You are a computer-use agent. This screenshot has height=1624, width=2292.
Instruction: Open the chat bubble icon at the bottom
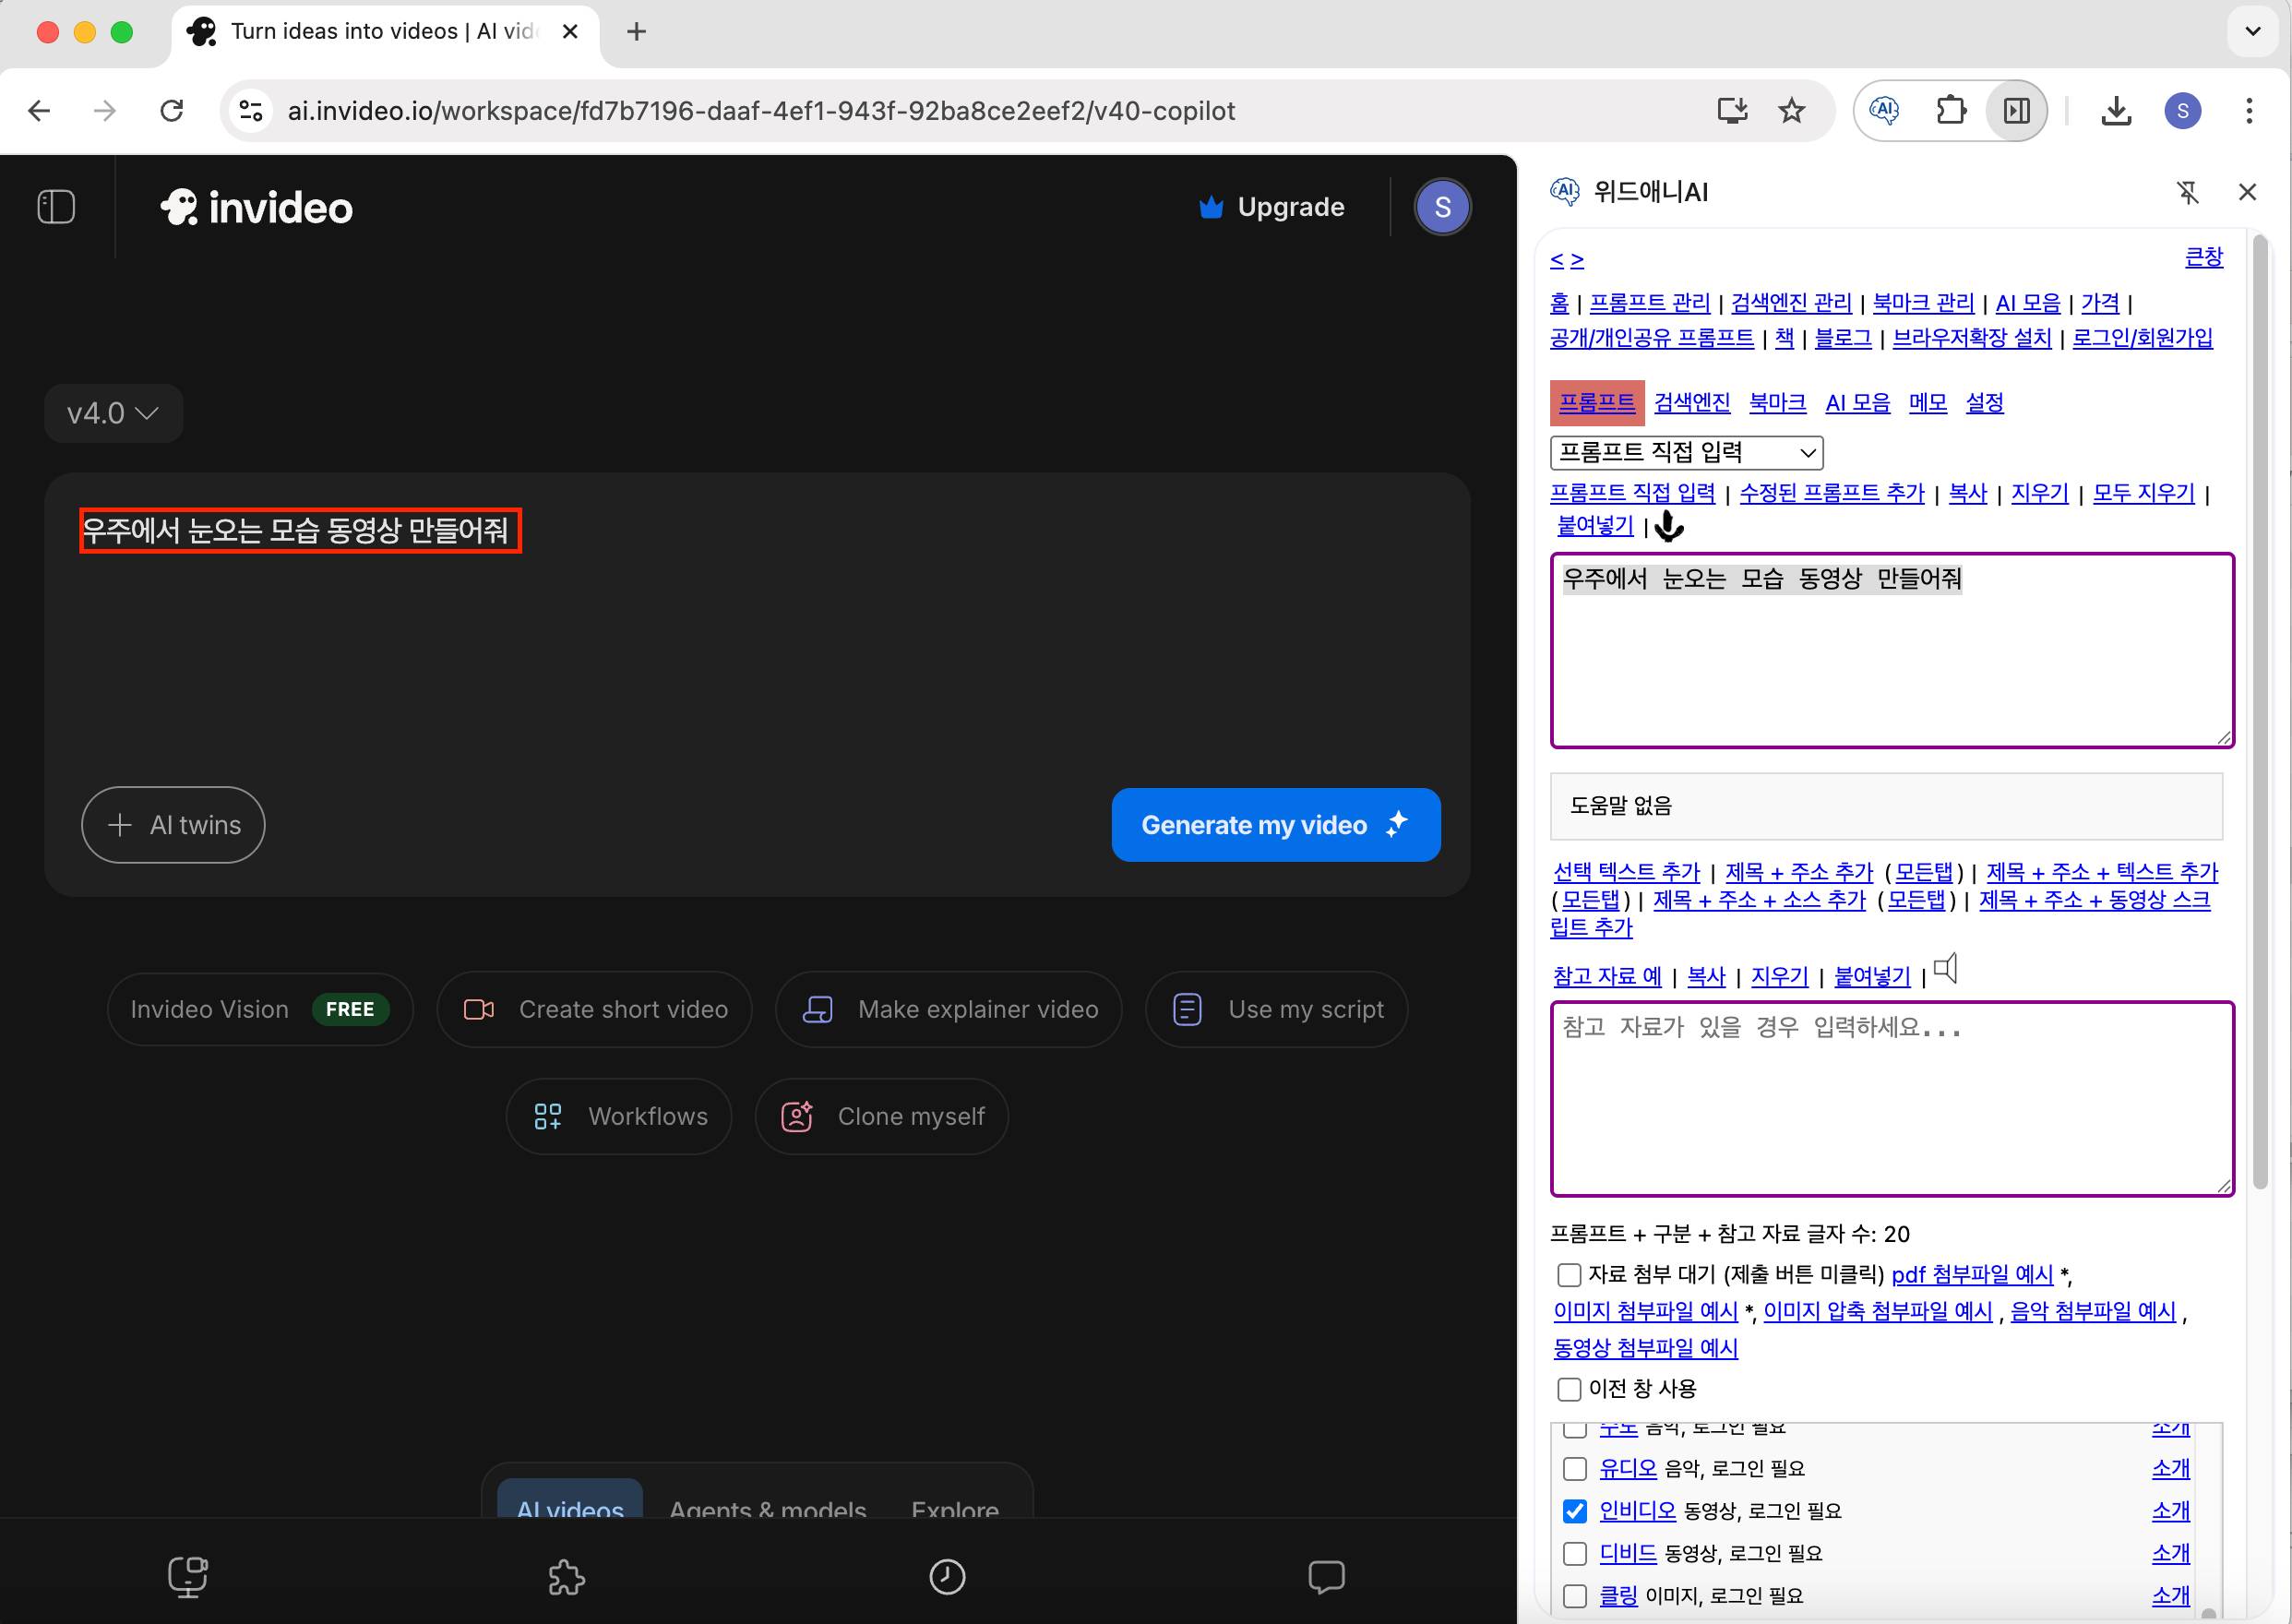tap(1326, 1577)
